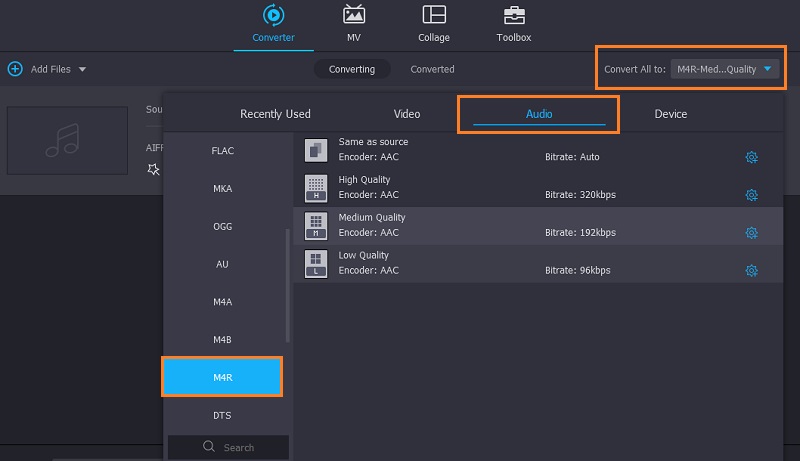The height and width of the screenshot is (461, 800).
Task: Choose the M4A format in sidebar
Action: coord(222,302)
